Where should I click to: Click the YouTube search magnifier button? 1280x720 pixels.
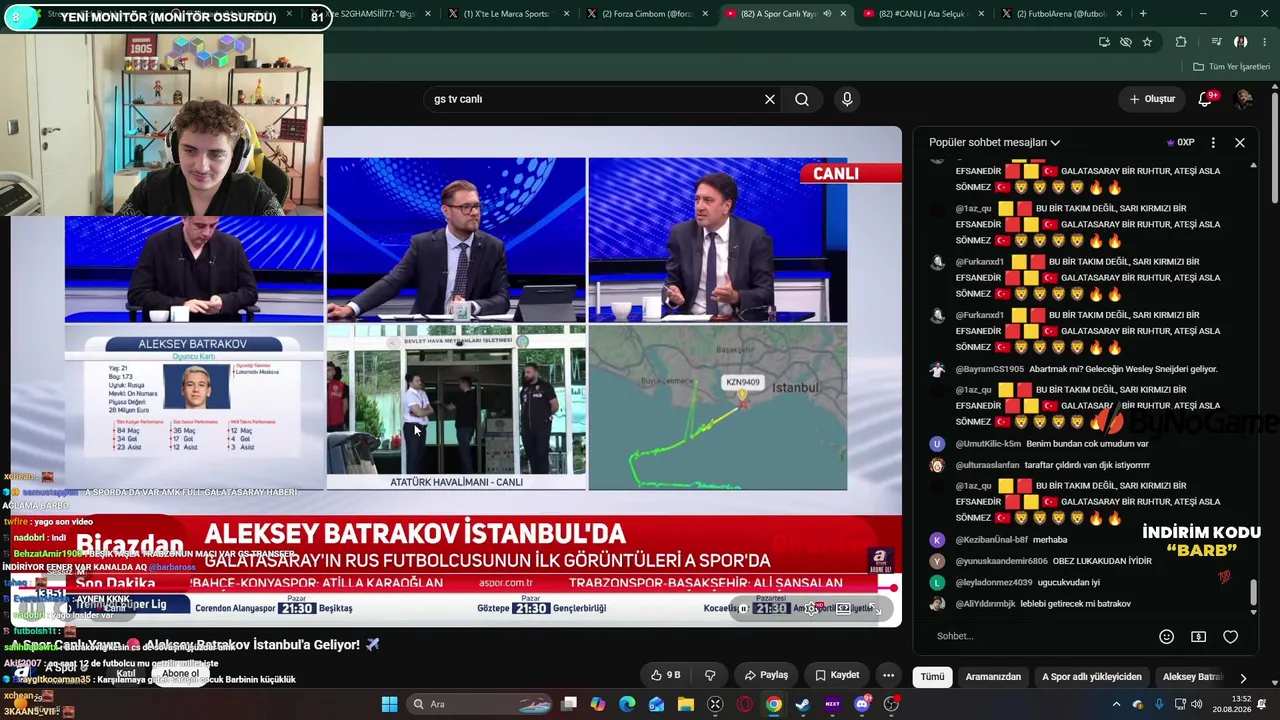[802, 99]
